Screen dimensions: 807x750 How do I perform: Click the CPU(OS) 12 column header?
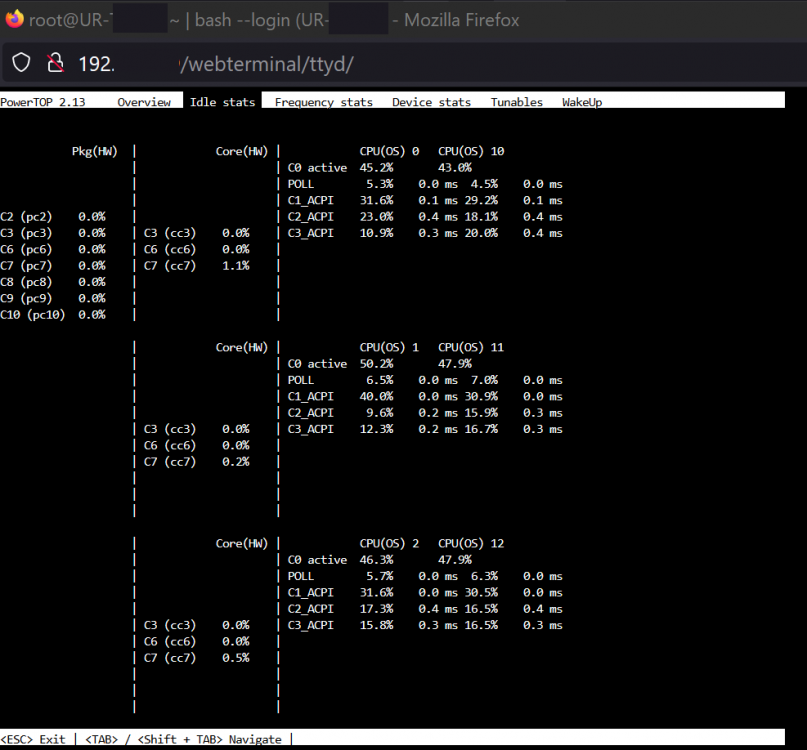[x=471, y=544]
